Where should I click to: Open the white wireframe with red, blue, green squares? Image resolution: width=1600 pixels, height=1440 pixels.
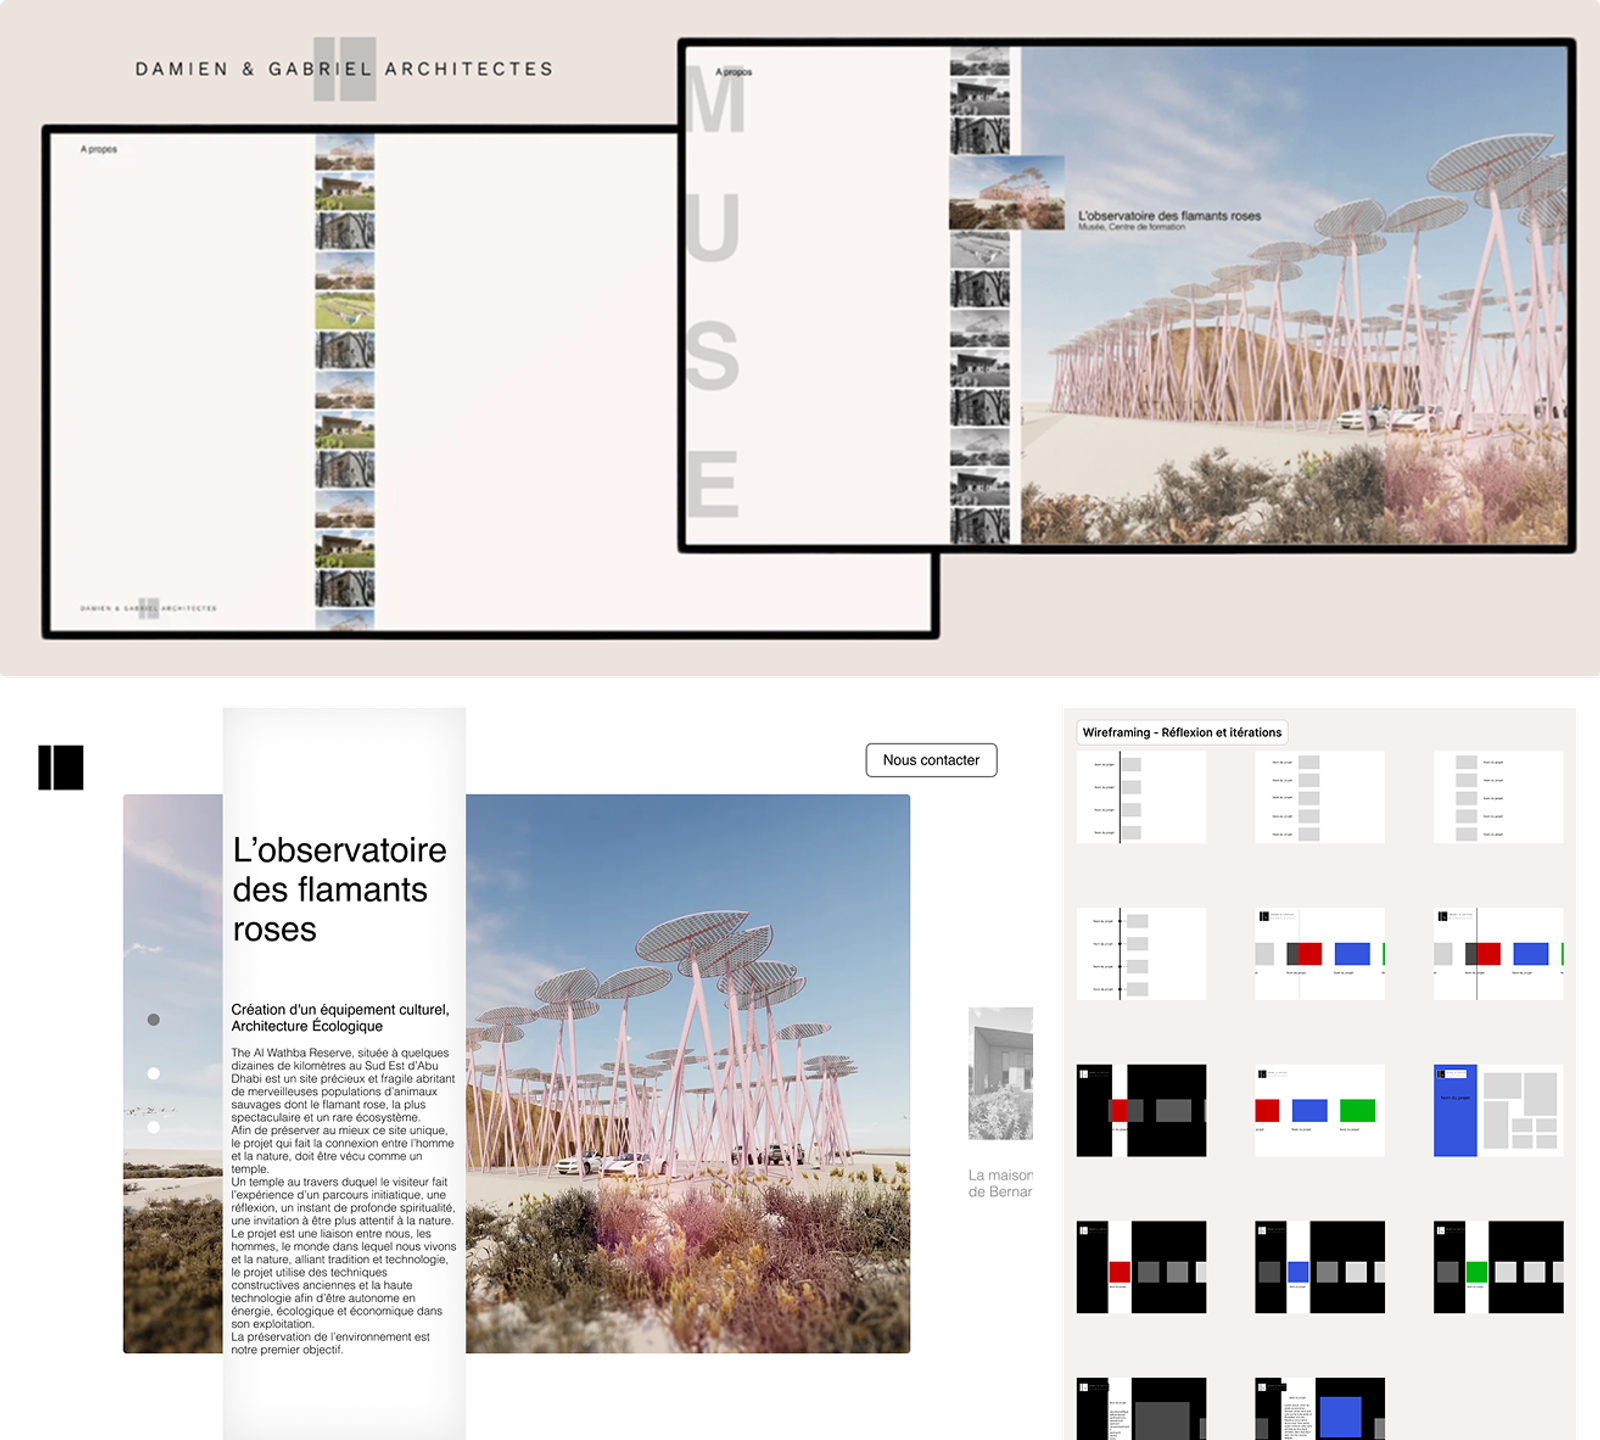click(1320, 1110)
